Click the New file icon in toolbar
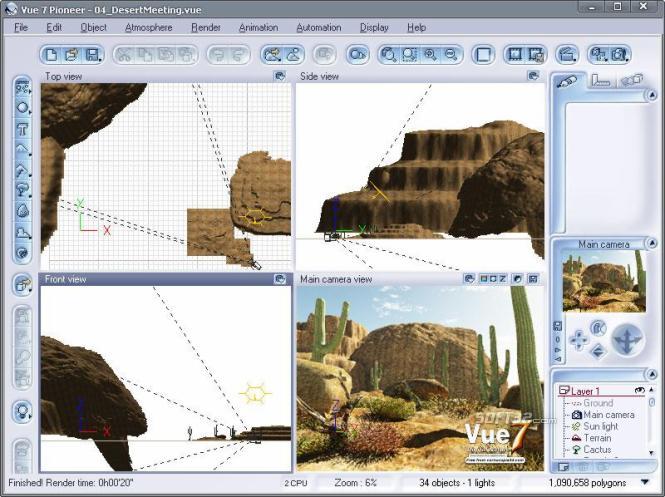This screenshot has width=665, height=497. (51, 54)
